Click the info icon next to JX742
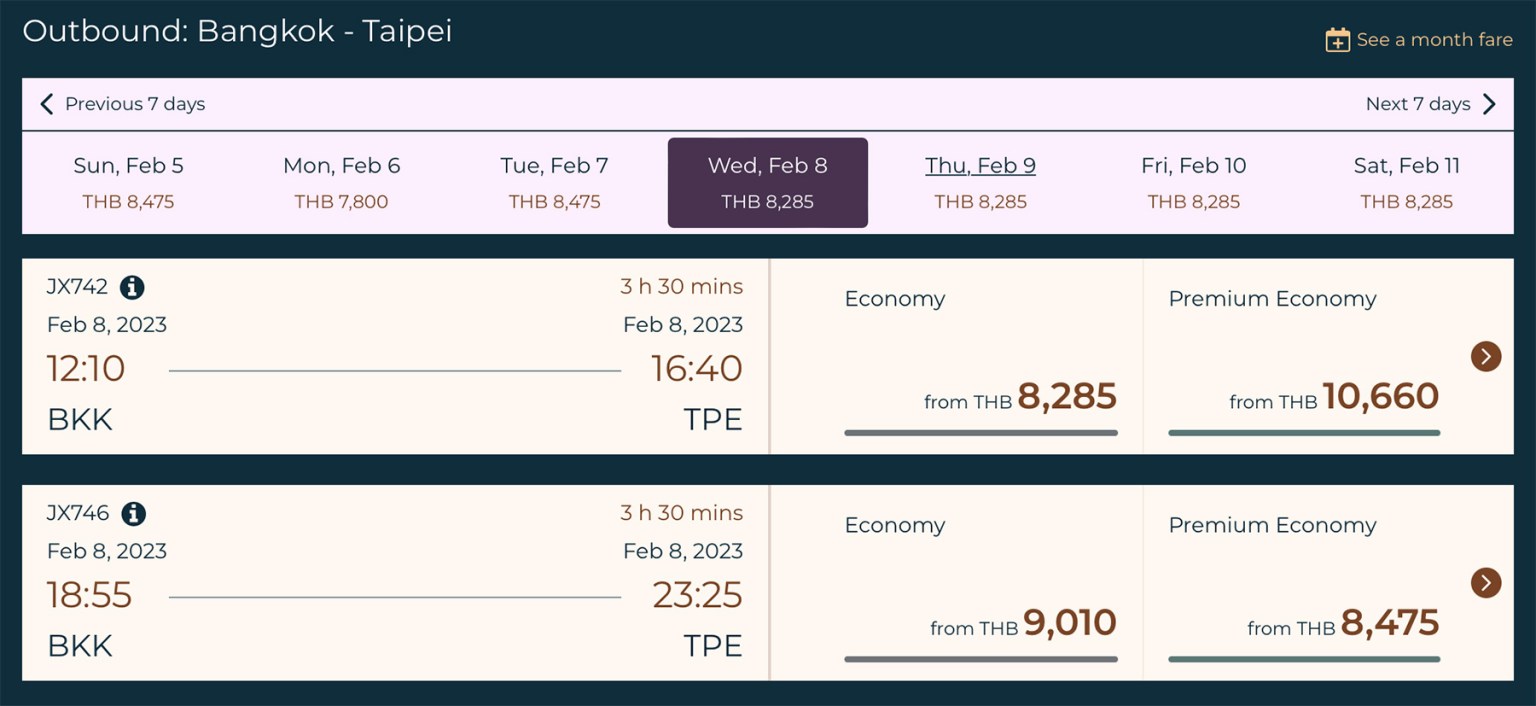 (x=132, y=288)
